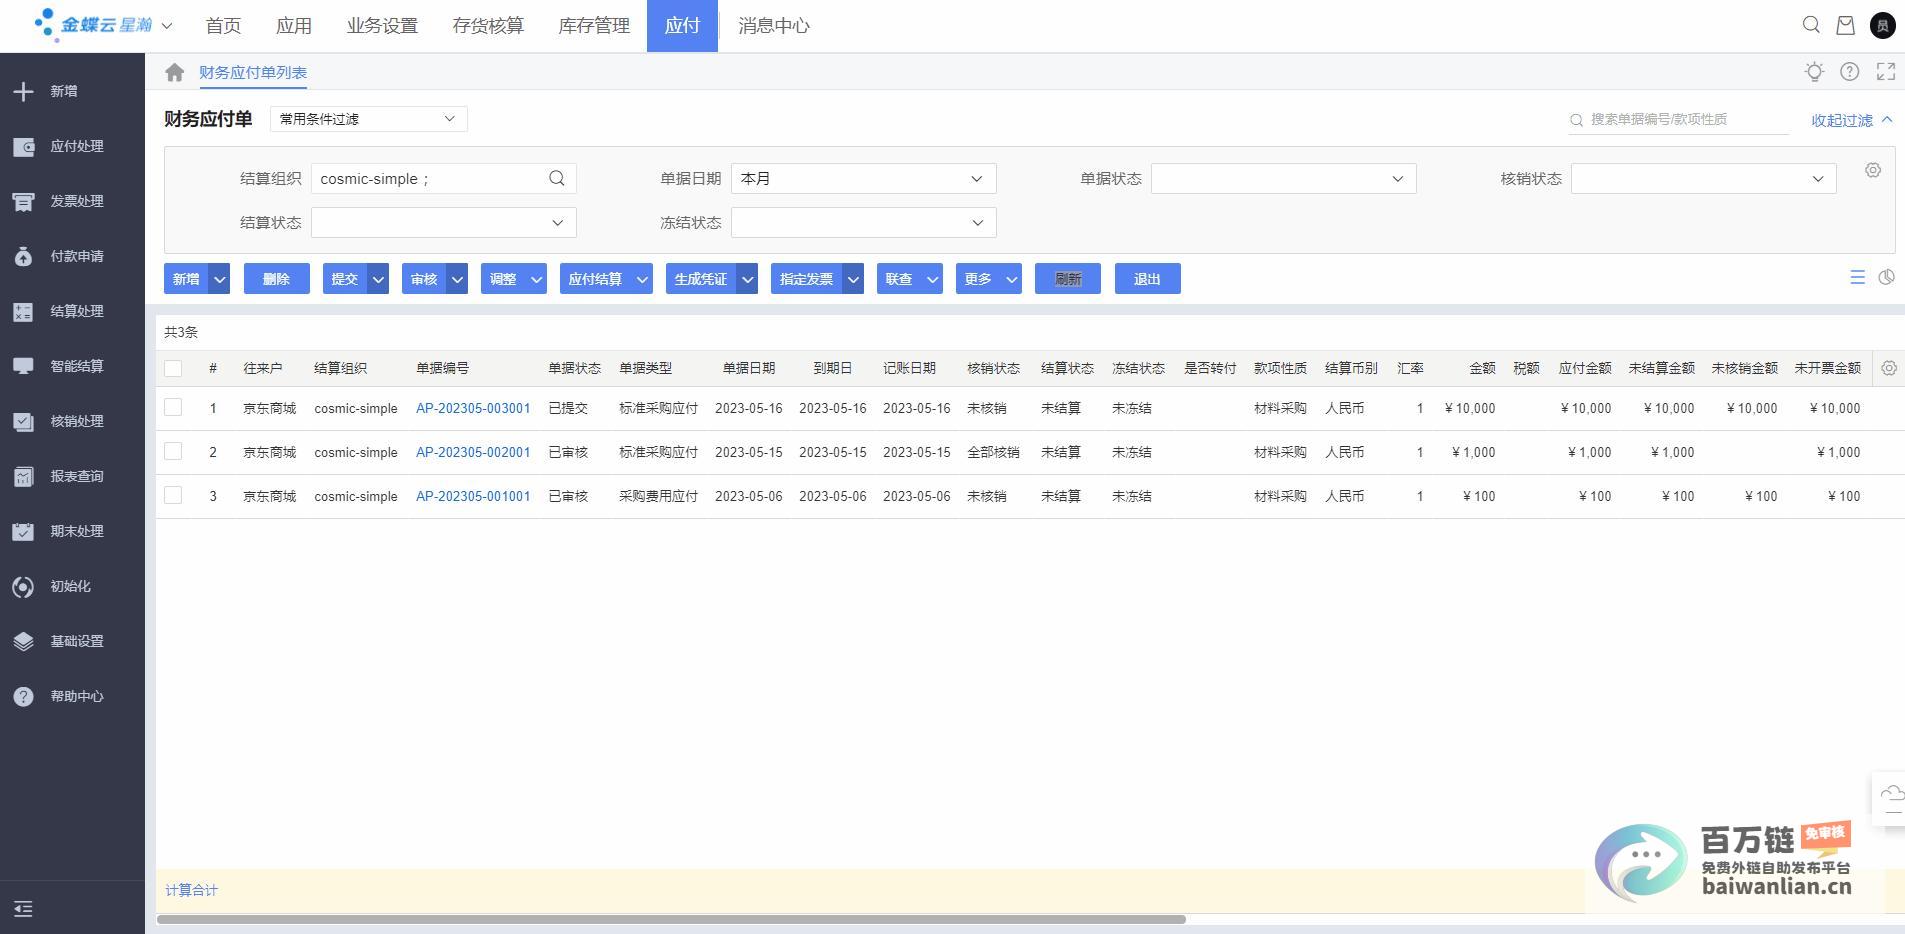Open the shopping bag icon in header
1905x934 pixels.
pyautogui.click(x=1846, y=25)
